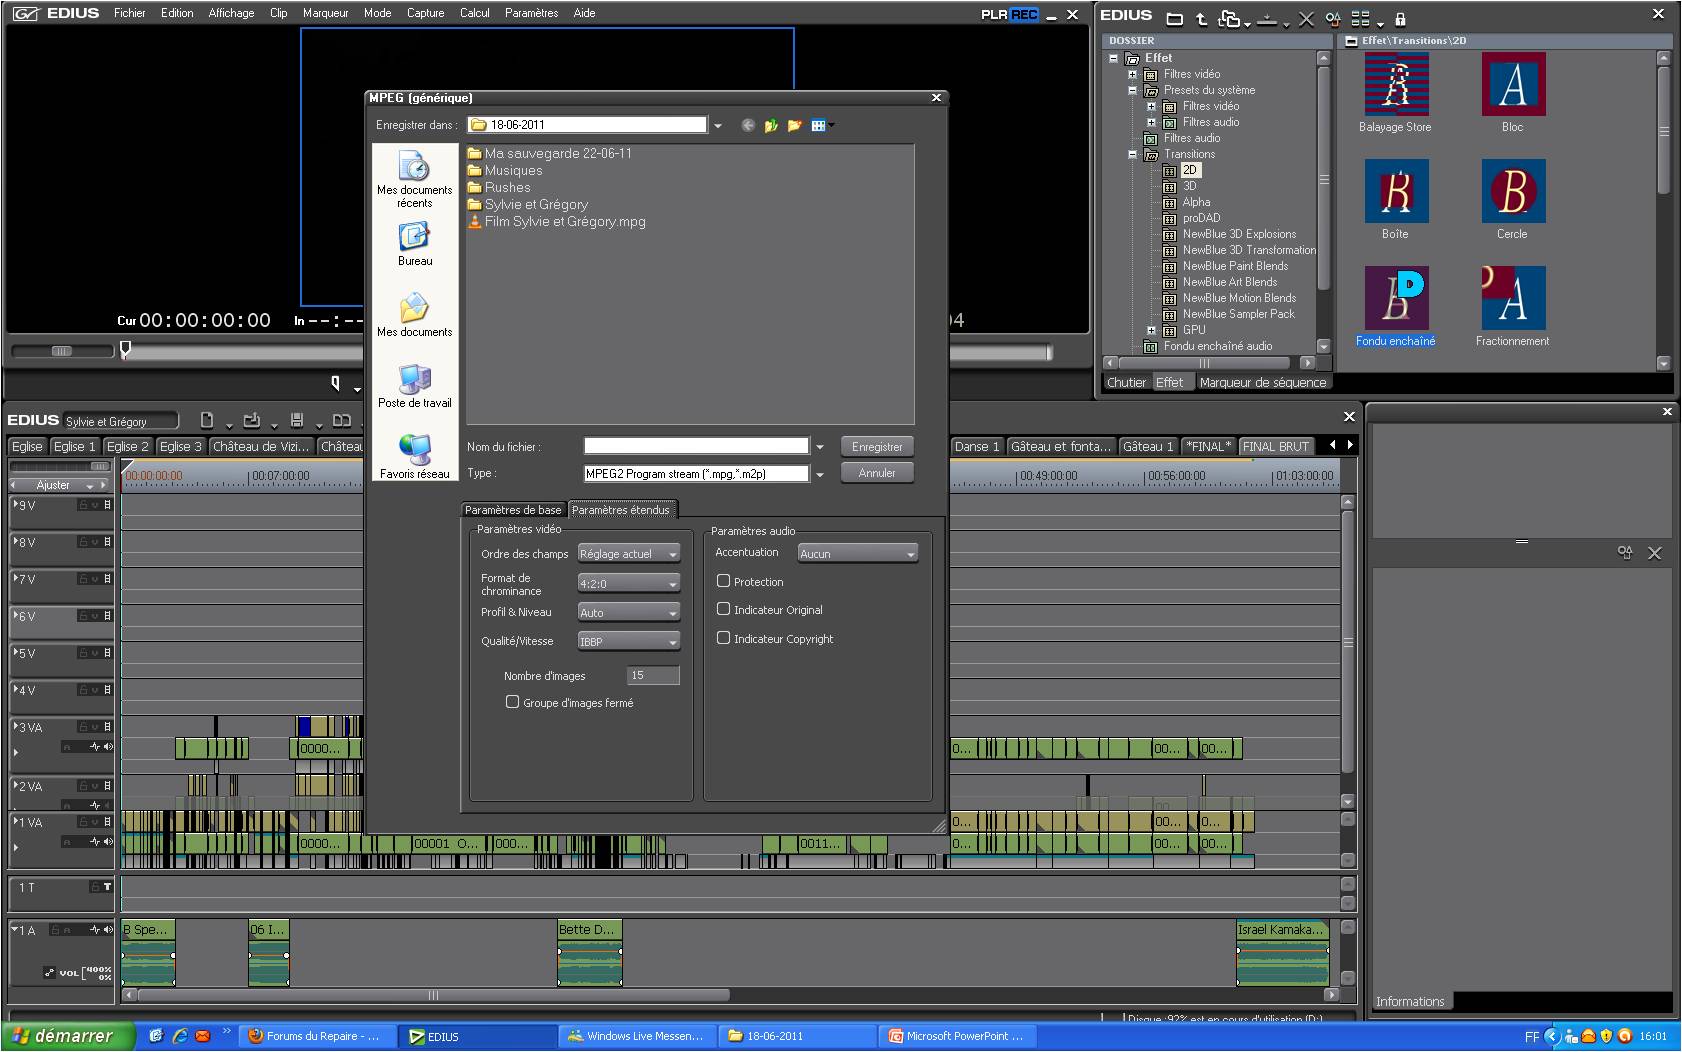Click the Nom du fichier input field
The width and height of the screenshot is (1682, 1052).
(x=696, y=446)
